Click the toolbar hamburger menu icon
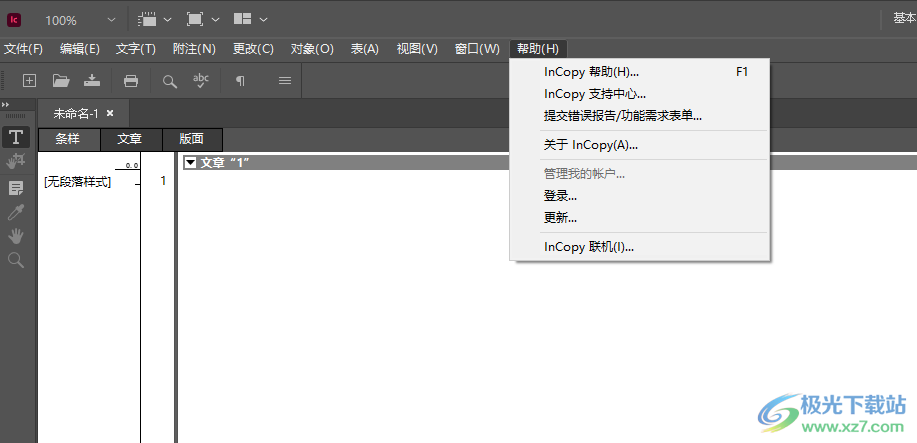Viewport: 917px width, 443px height. (285, 81)
